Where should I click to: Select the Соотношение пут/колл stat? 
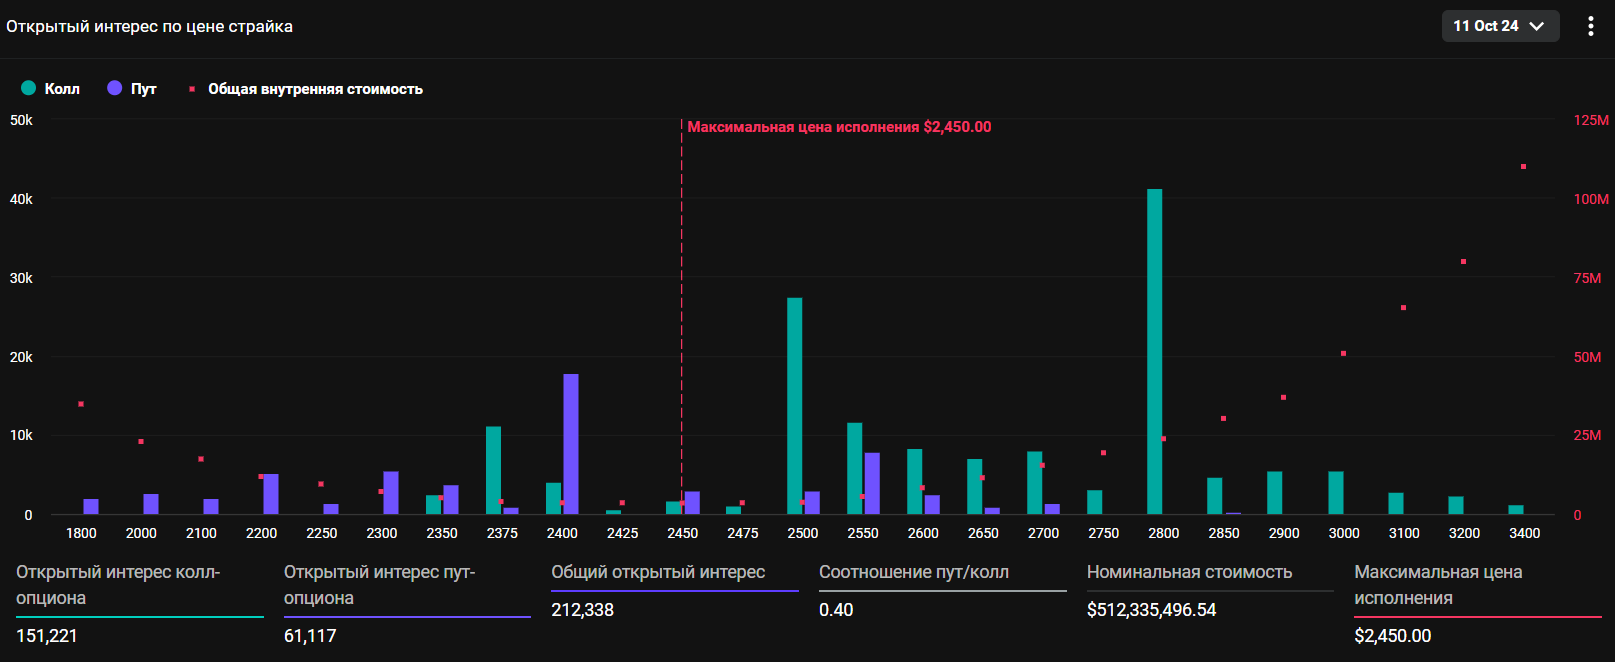[913, 572]
